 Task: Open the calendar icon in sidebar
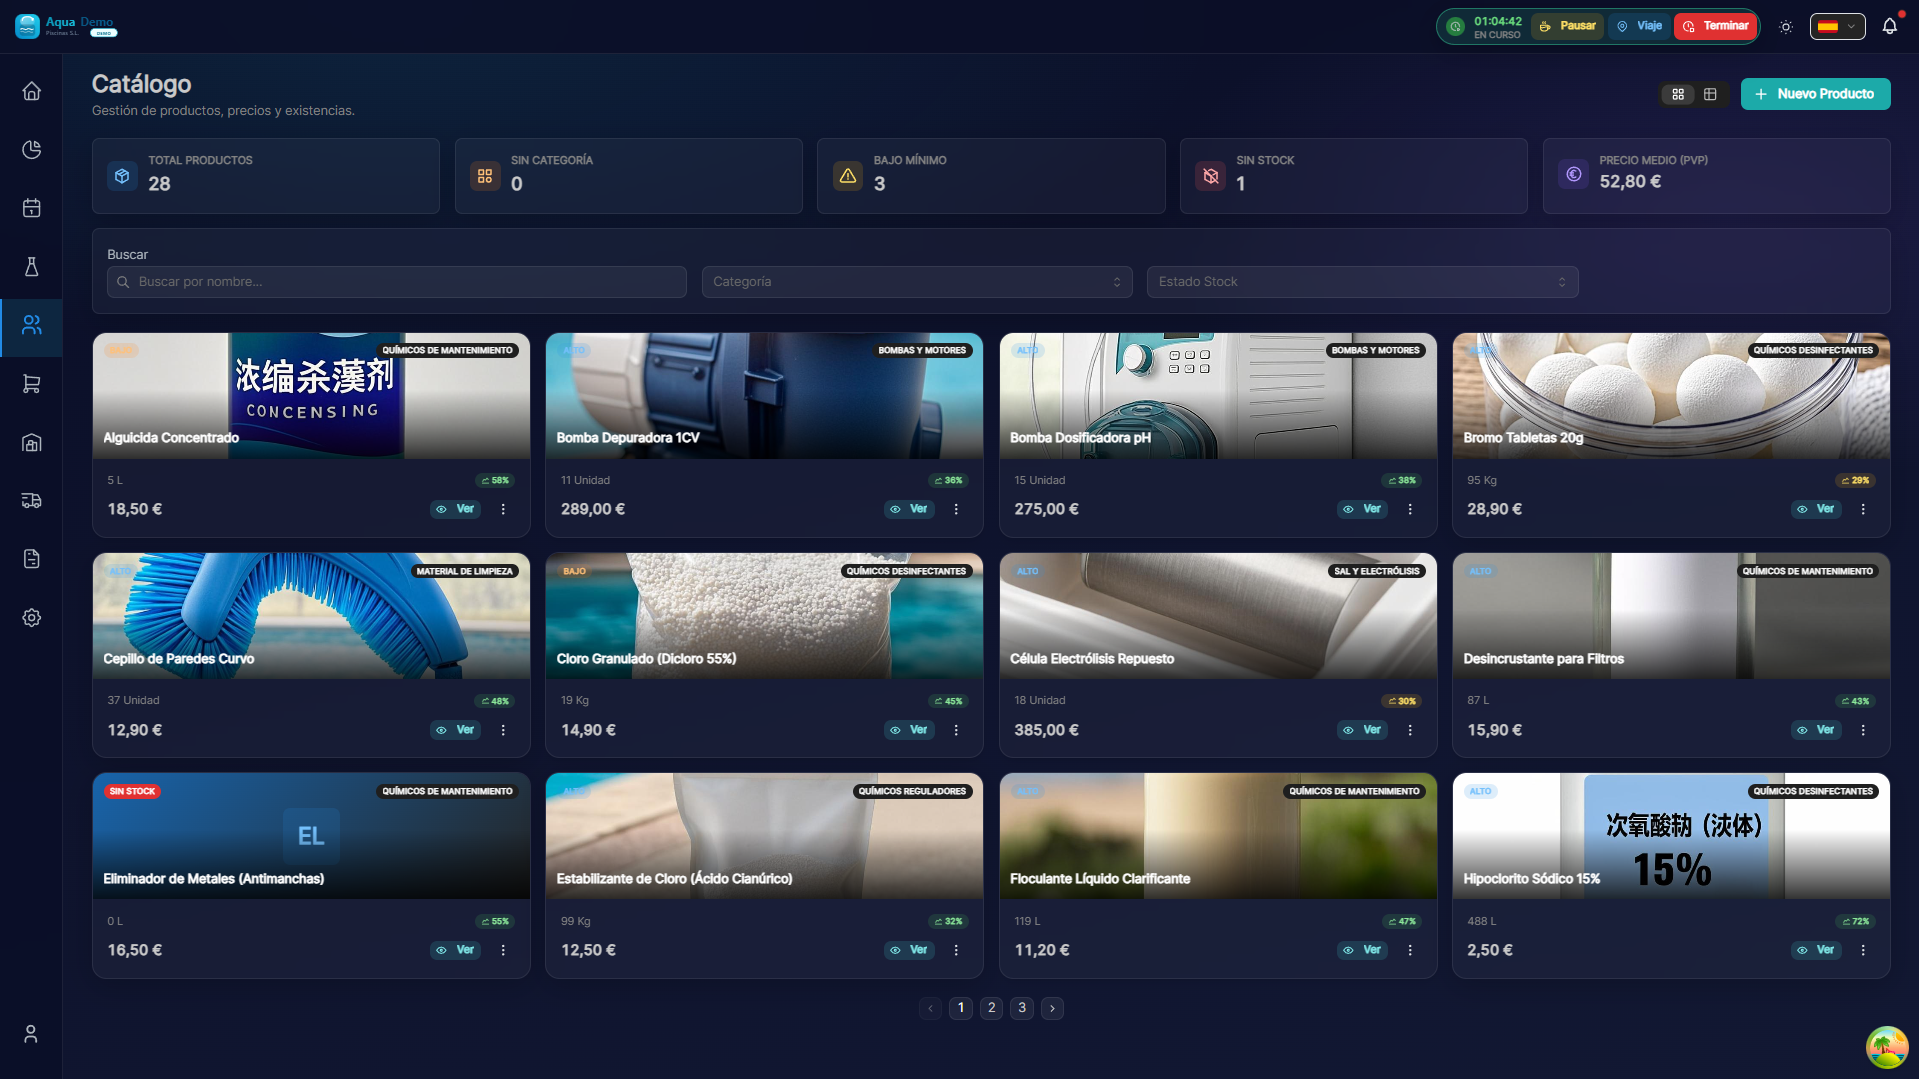(x=31, y=208)
